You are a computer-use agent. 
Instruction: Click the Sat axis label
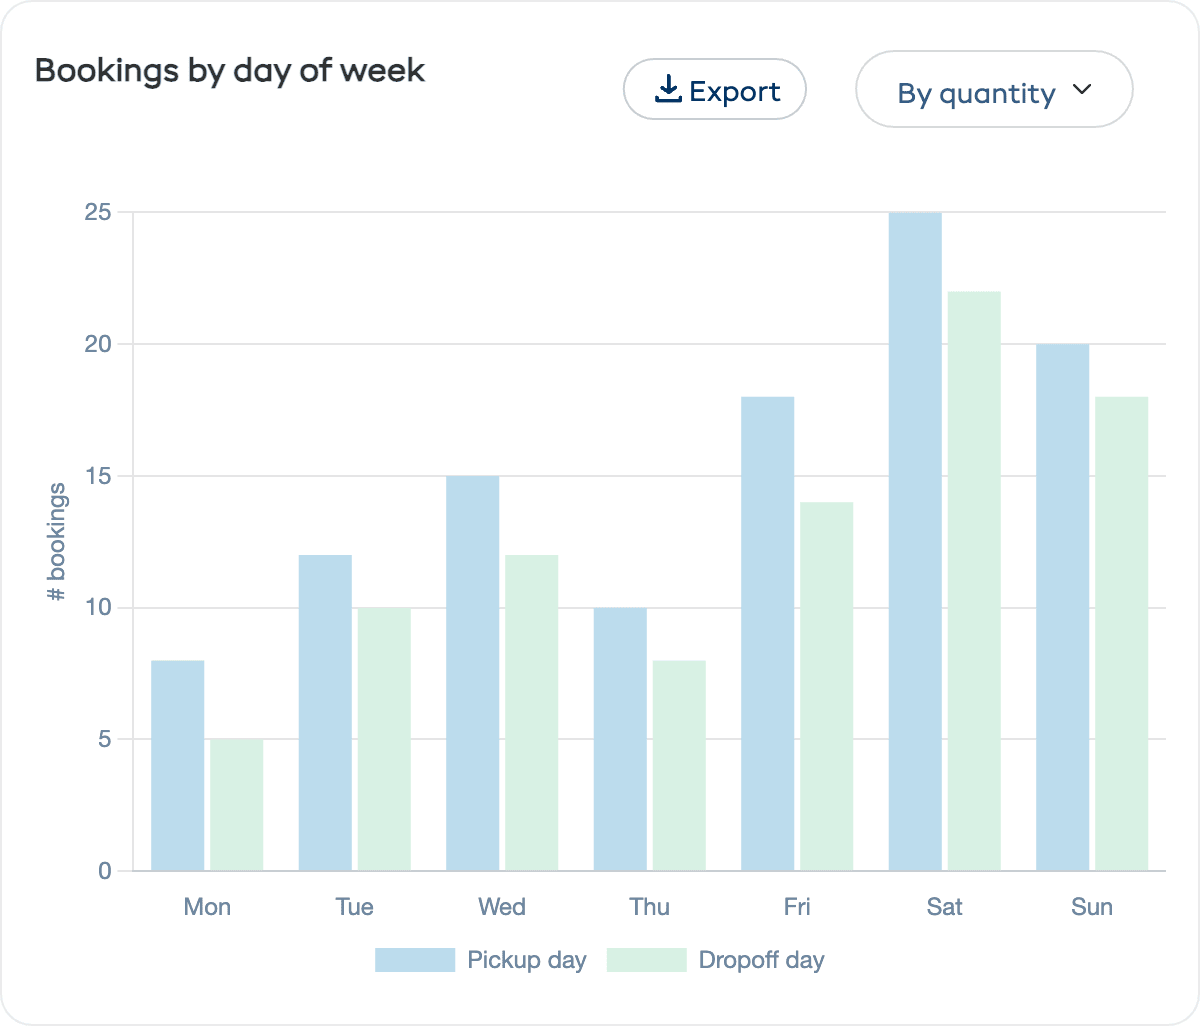pyautogui.click(x=944, y=906)
